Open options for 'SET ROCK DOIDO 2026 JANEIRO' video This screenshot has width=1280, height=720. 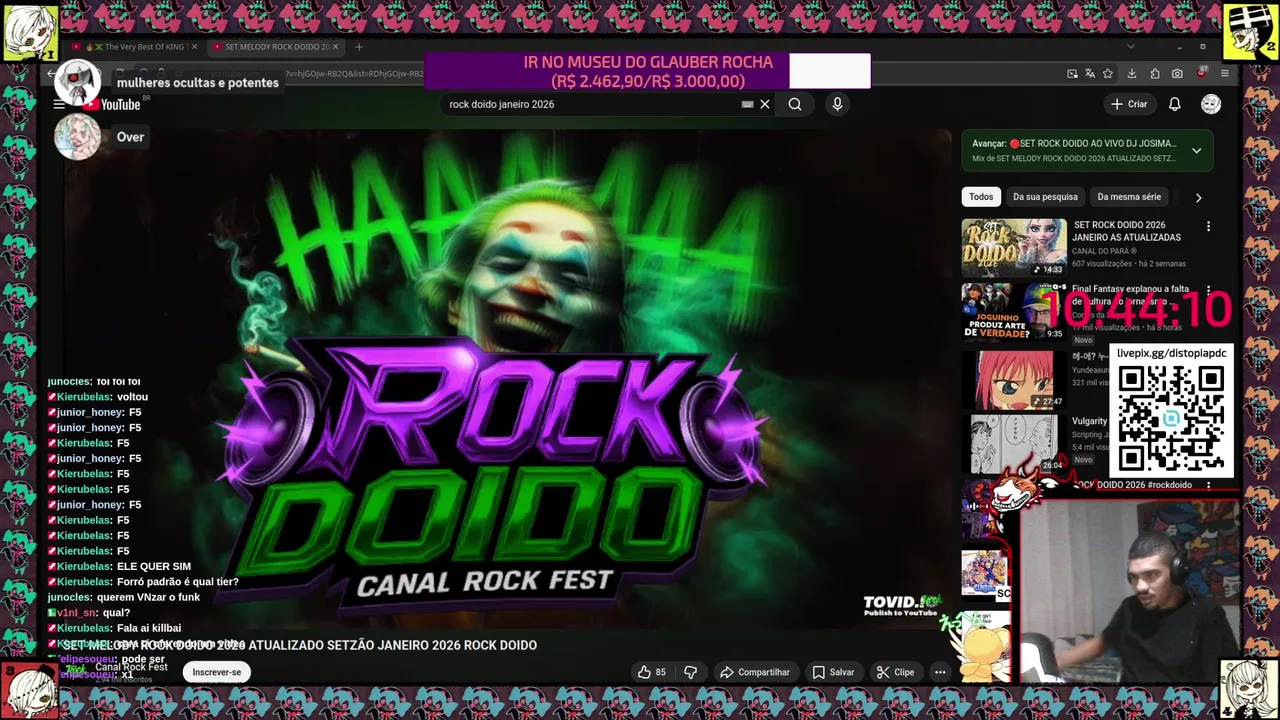click(x=1208, y=227)
